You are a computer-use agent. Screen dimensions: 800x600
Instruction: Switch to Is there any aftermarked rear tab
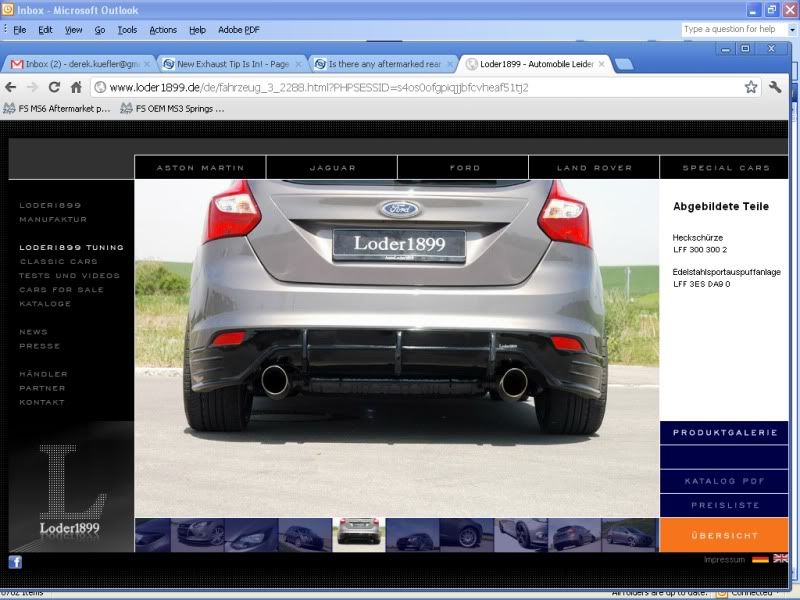(384, 64)
